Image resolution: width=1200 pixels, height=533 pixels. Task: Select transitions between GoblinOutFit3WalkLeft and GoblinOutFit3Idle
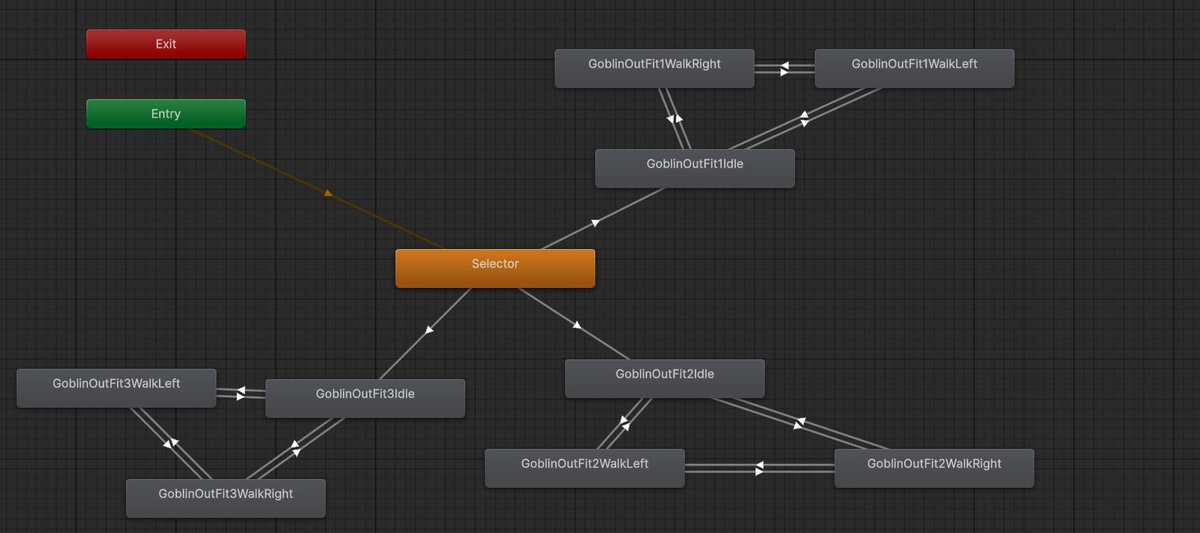[241, 393]
